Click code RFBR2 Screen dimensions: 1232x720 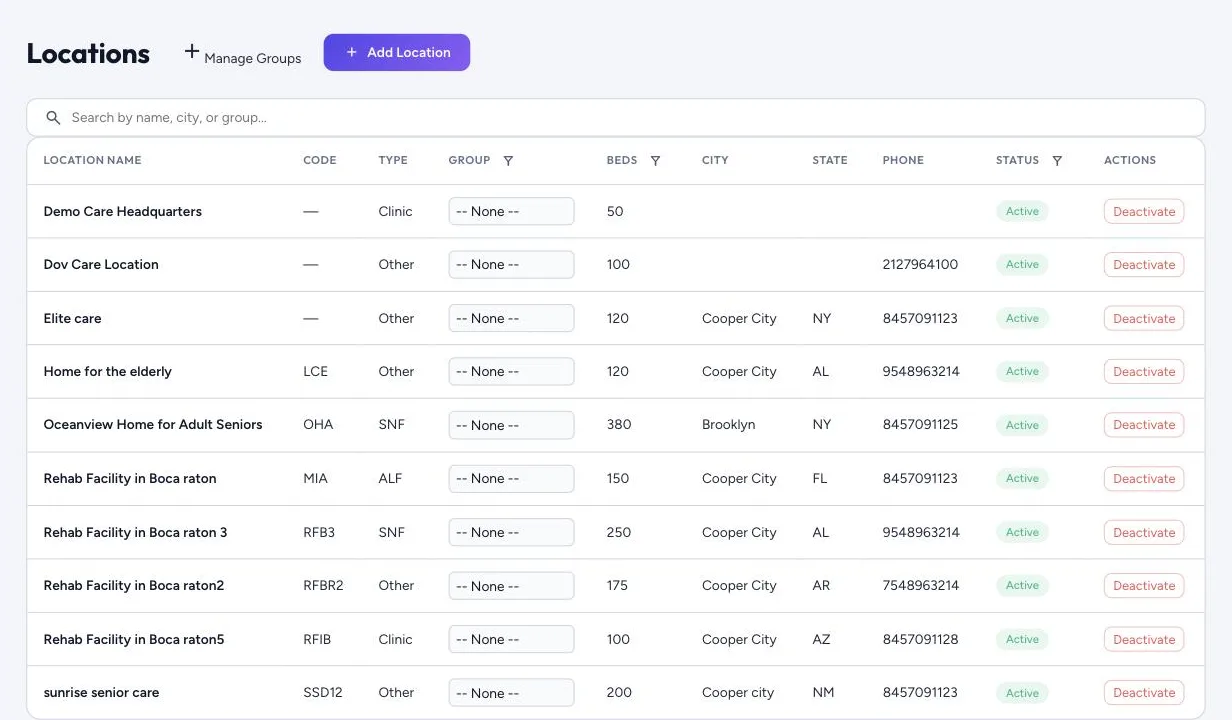(x=323, y=586)
